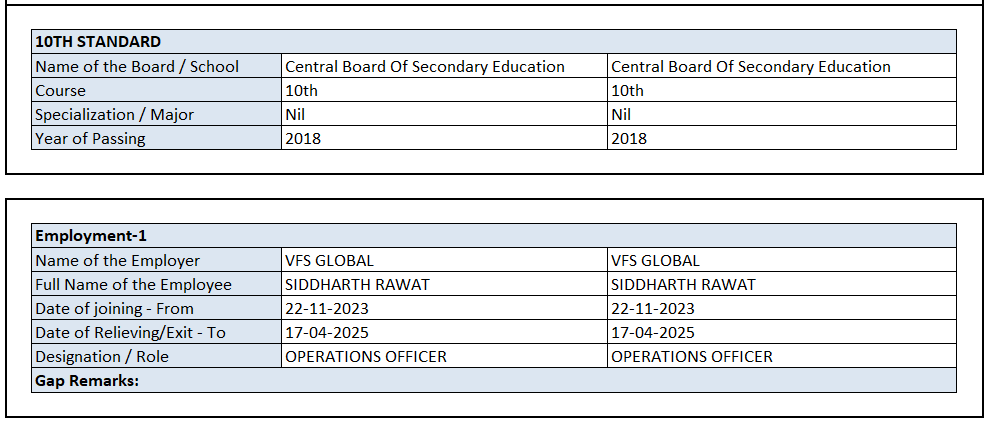Click the right-column "SIDDHARTH RAWAT" name cell
Image resolution: width=987 pixels, height=422 pixels.
(x=683, y=284)
